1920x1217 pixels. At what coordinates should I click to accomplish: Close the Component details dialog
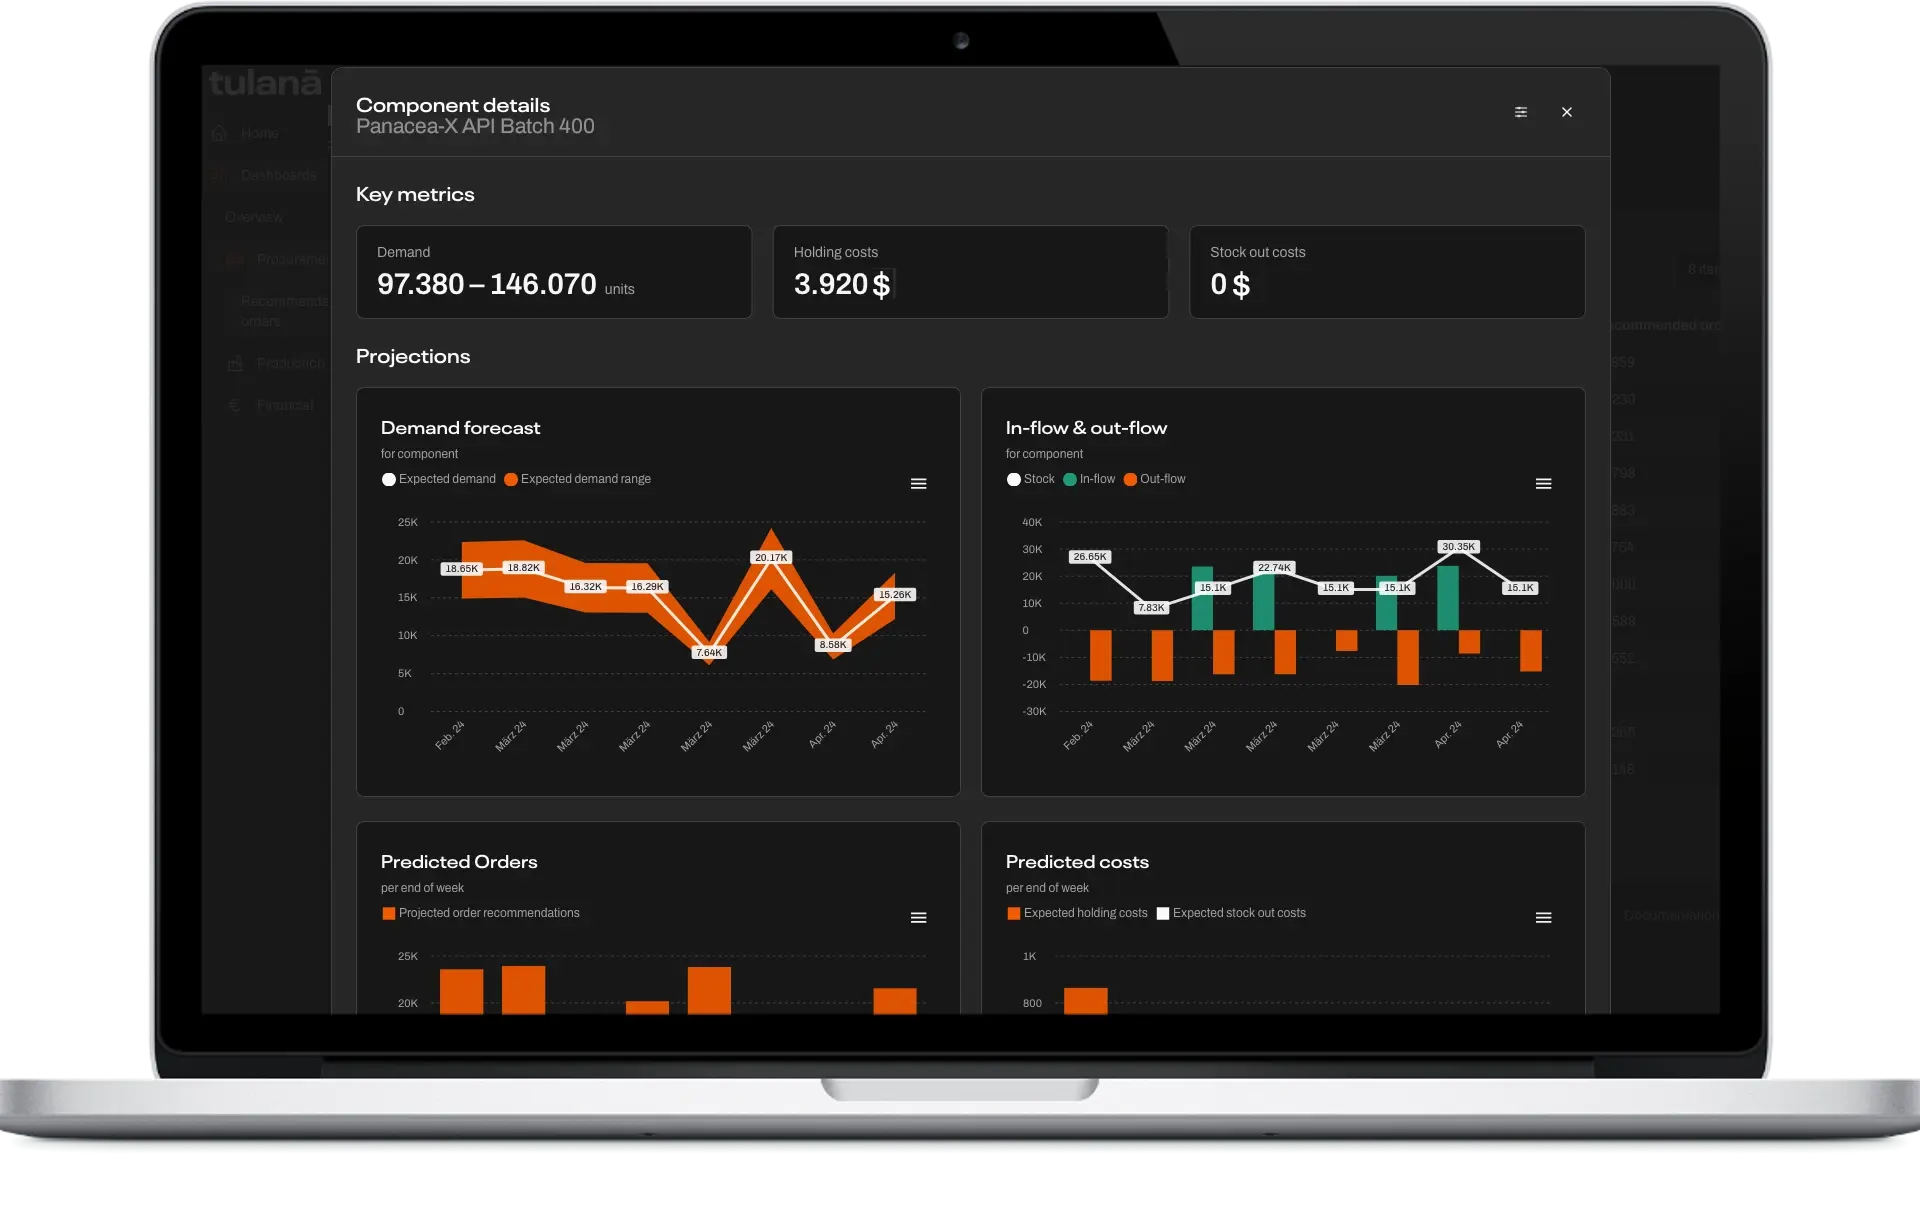tap(1567, 112)
